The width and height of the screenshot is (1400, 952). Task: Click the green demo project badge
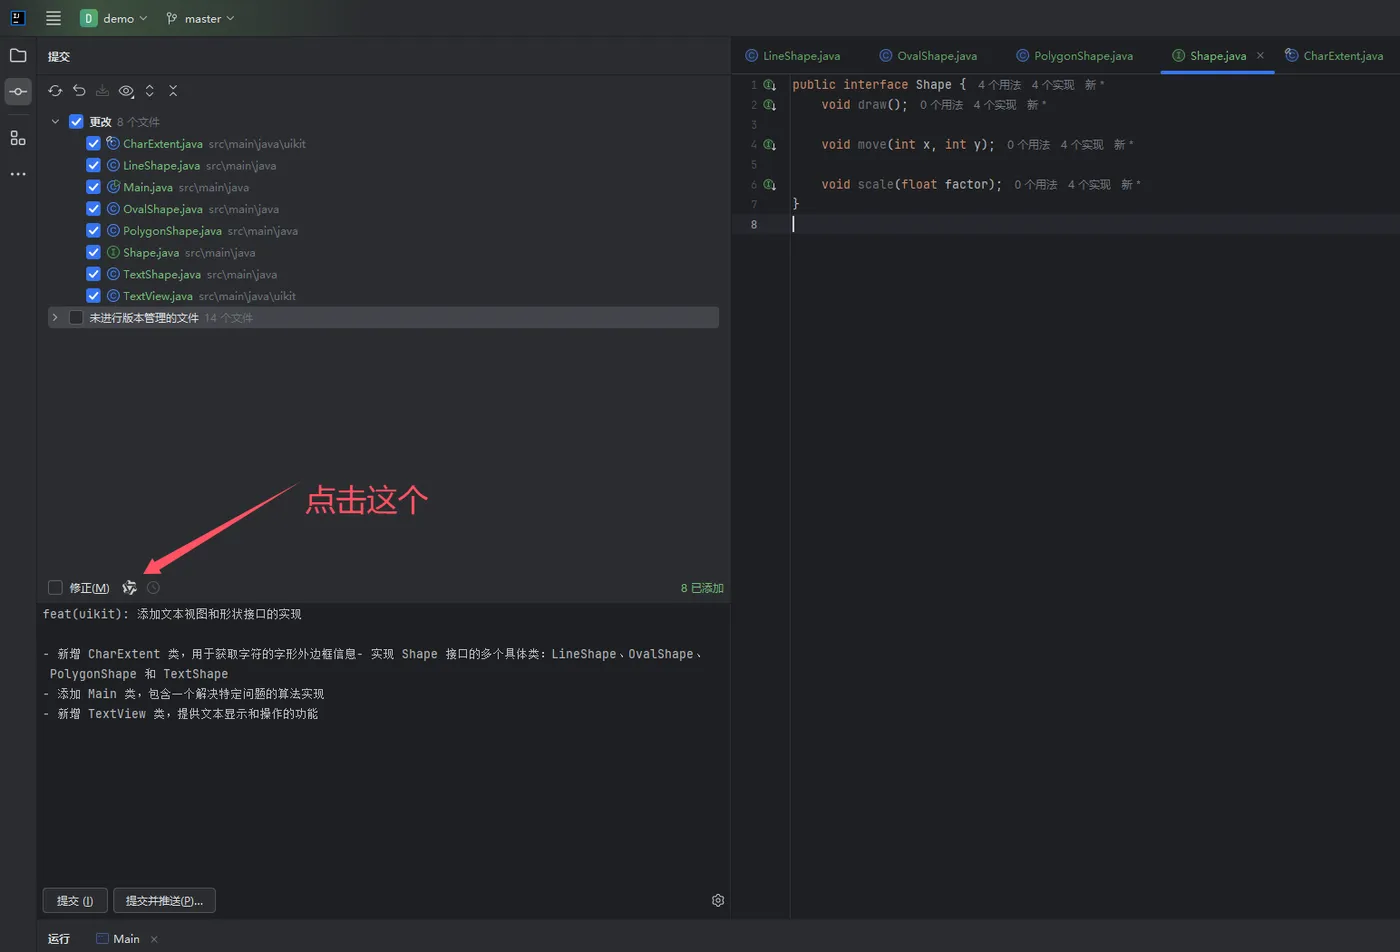point(88,18)
